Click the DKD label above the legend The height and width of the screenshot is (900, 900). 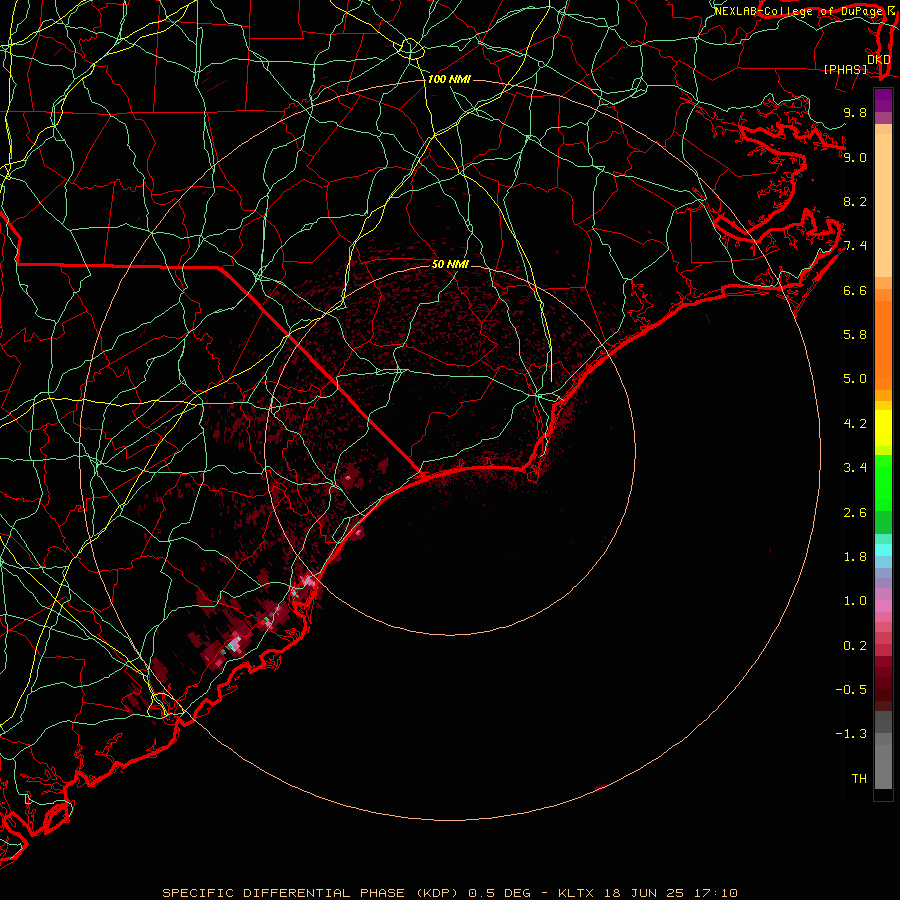(x=879, y=59)
